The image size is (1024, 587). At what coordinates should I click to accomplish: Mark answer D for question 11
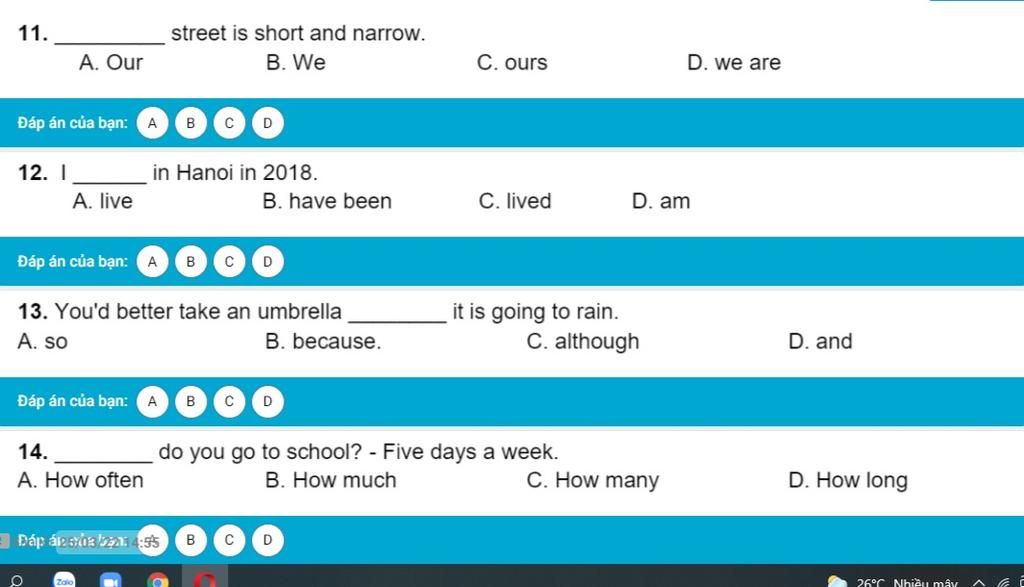pos(268,123)
